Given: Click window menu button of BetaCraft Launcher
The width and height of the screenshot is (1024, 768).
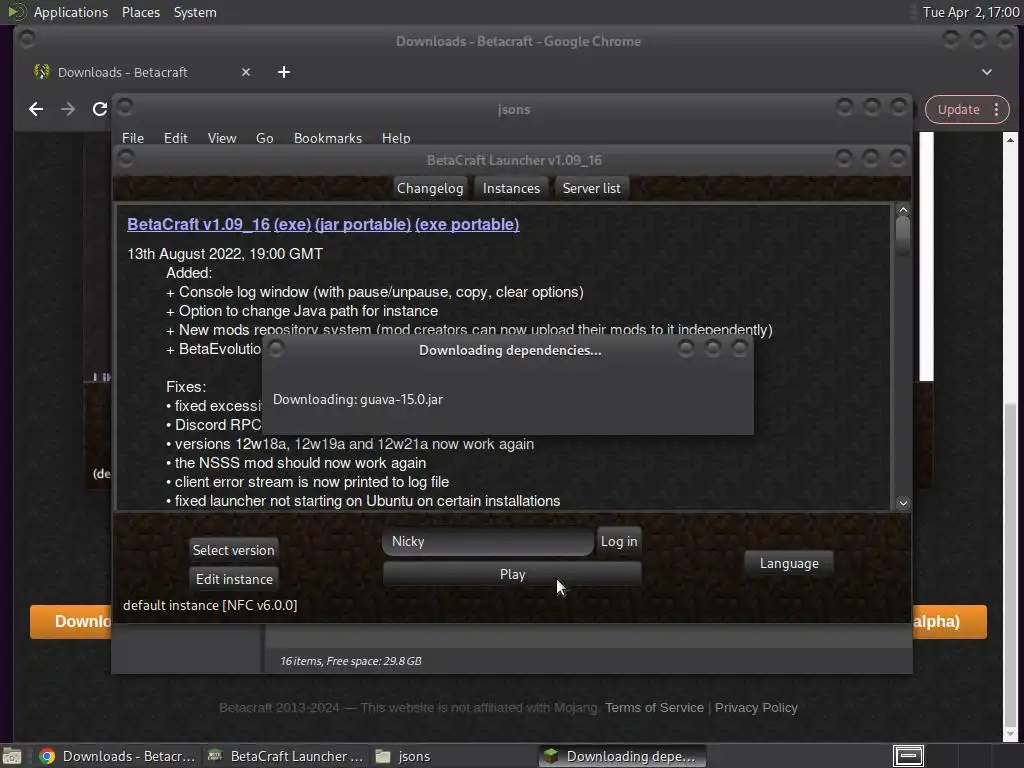Looking at the screenshot, I should 126,158.
